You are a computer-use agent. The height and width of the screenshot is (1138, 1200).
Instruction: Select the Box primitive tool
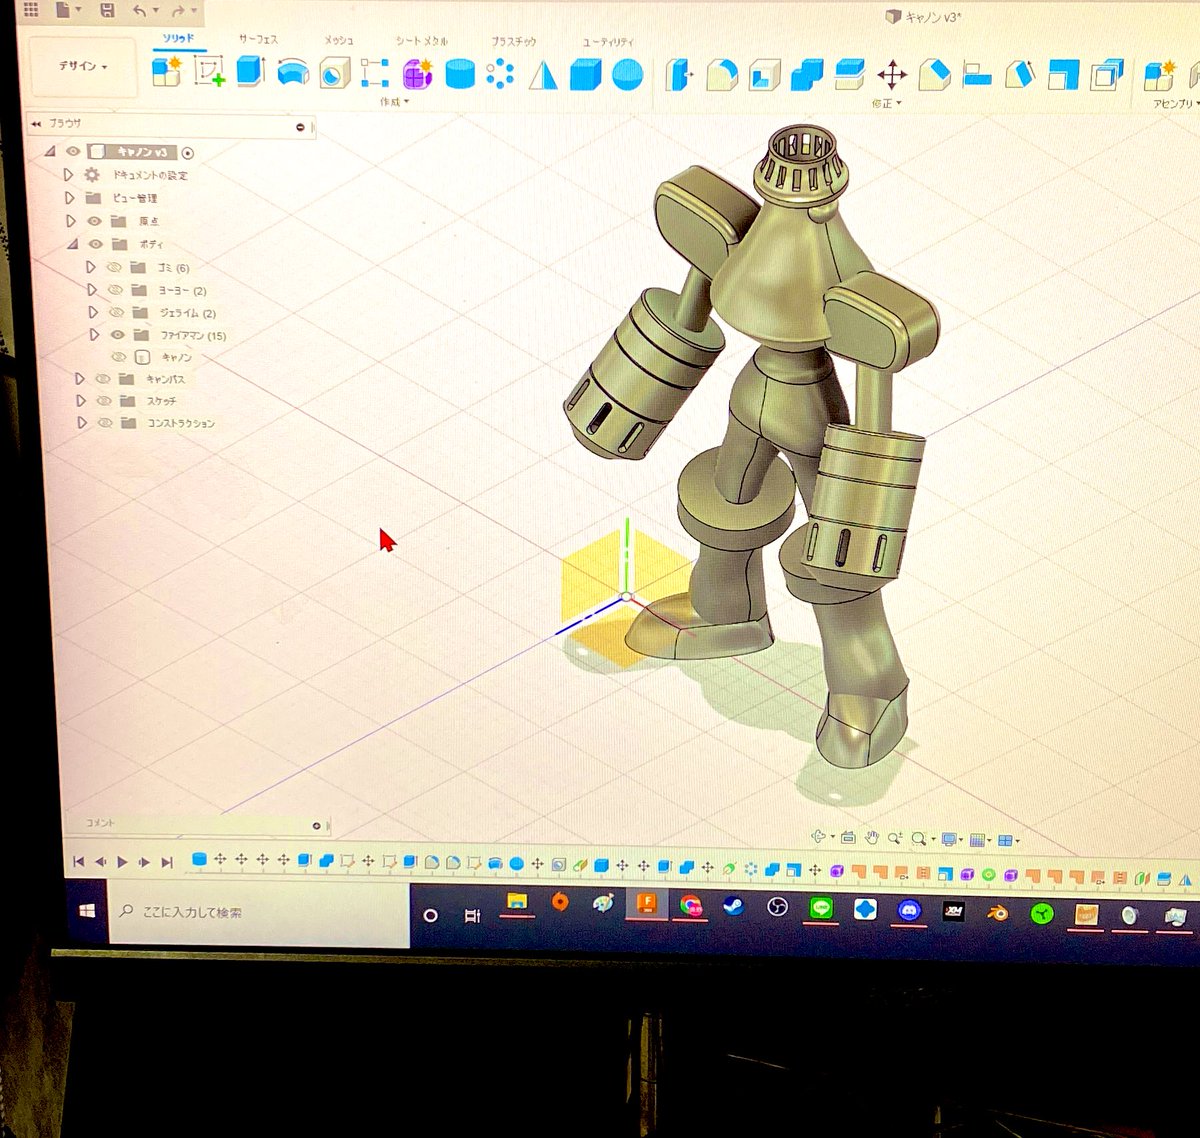tap(586, 75)
